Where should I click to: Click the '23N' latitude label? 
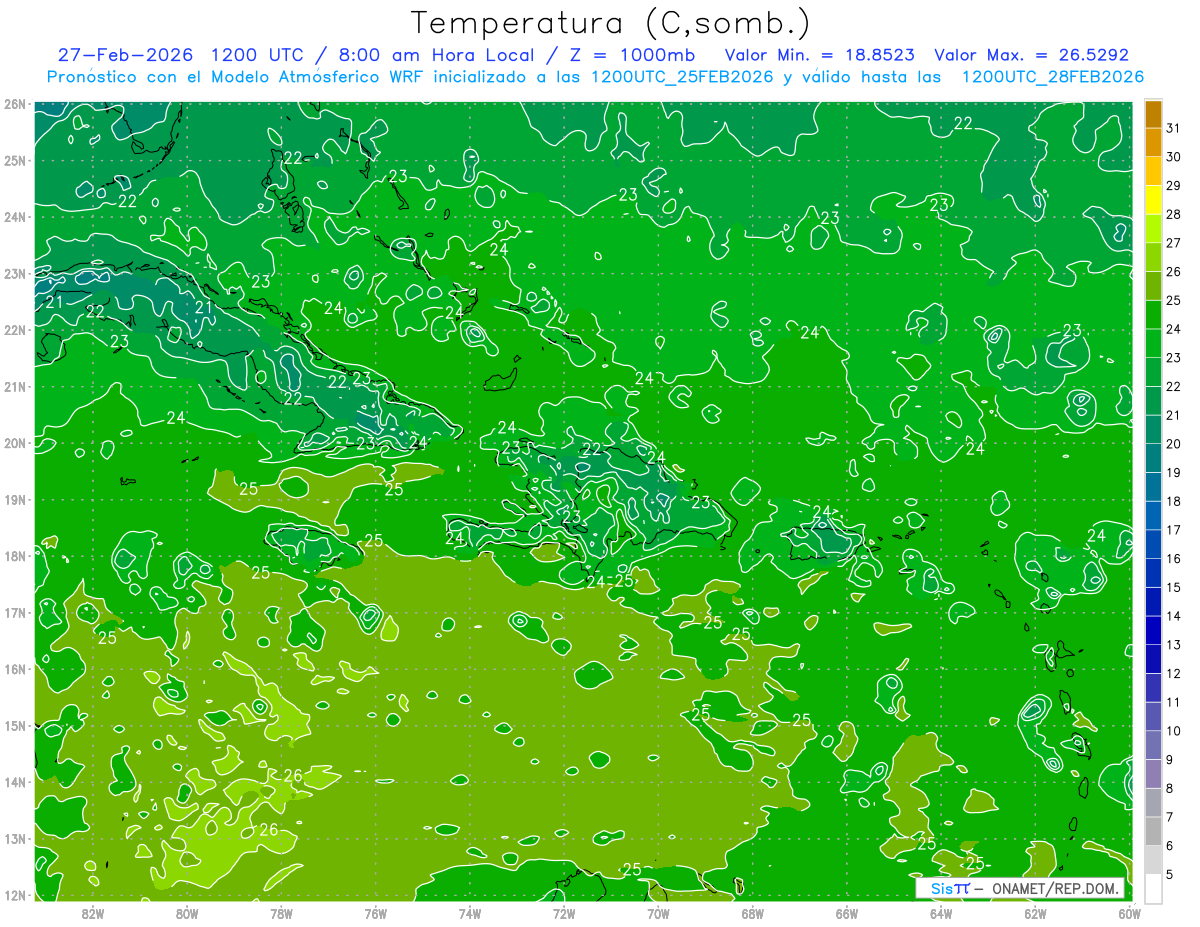click(x=14, y=274)
